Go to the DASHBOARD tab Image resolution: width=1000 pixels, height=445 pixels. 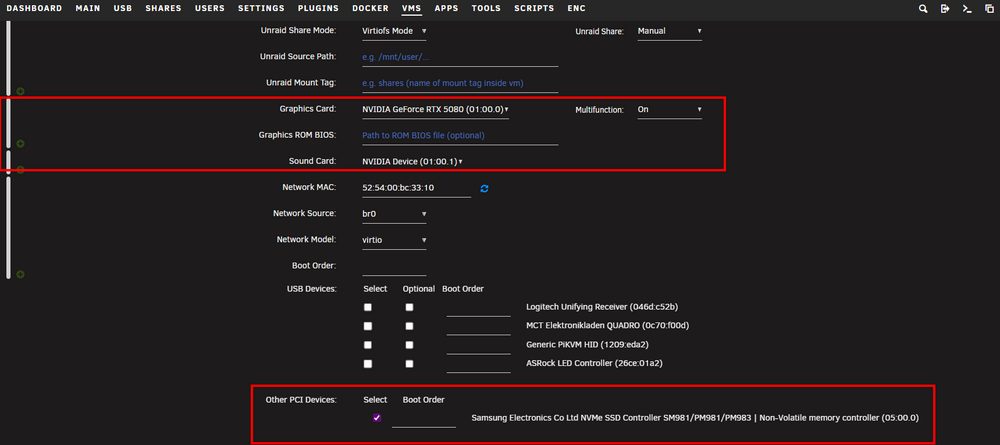(x=34, y=9)
